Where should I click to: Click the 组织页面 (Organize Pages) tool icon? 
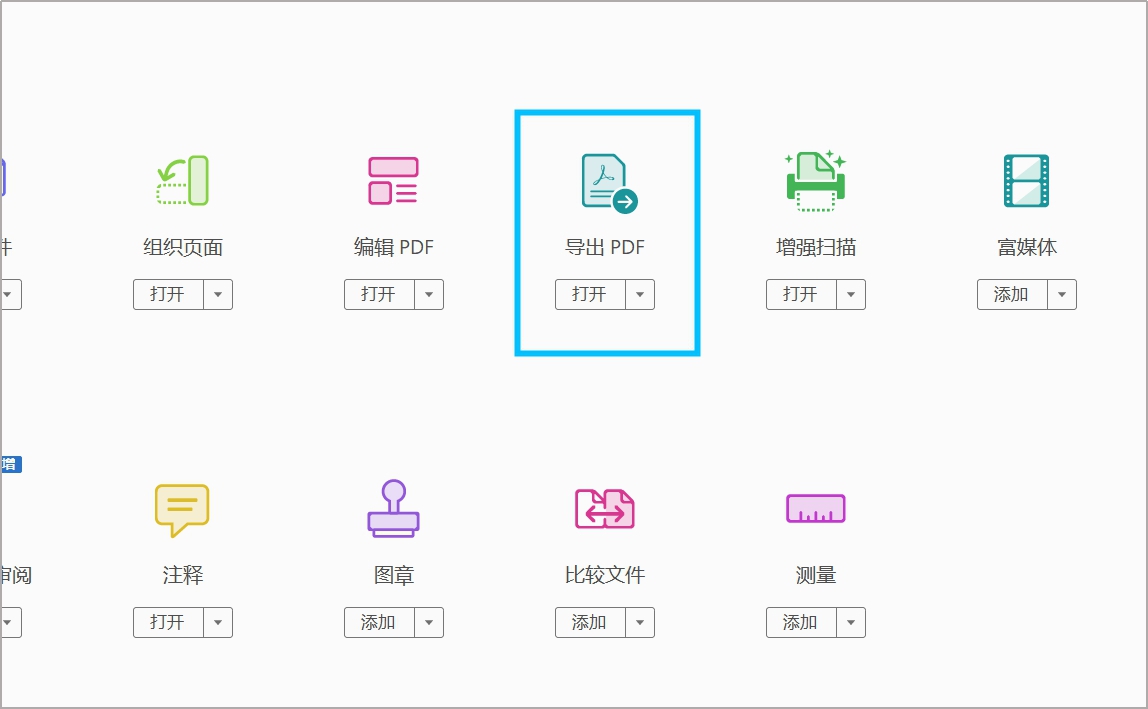(183, 180)
